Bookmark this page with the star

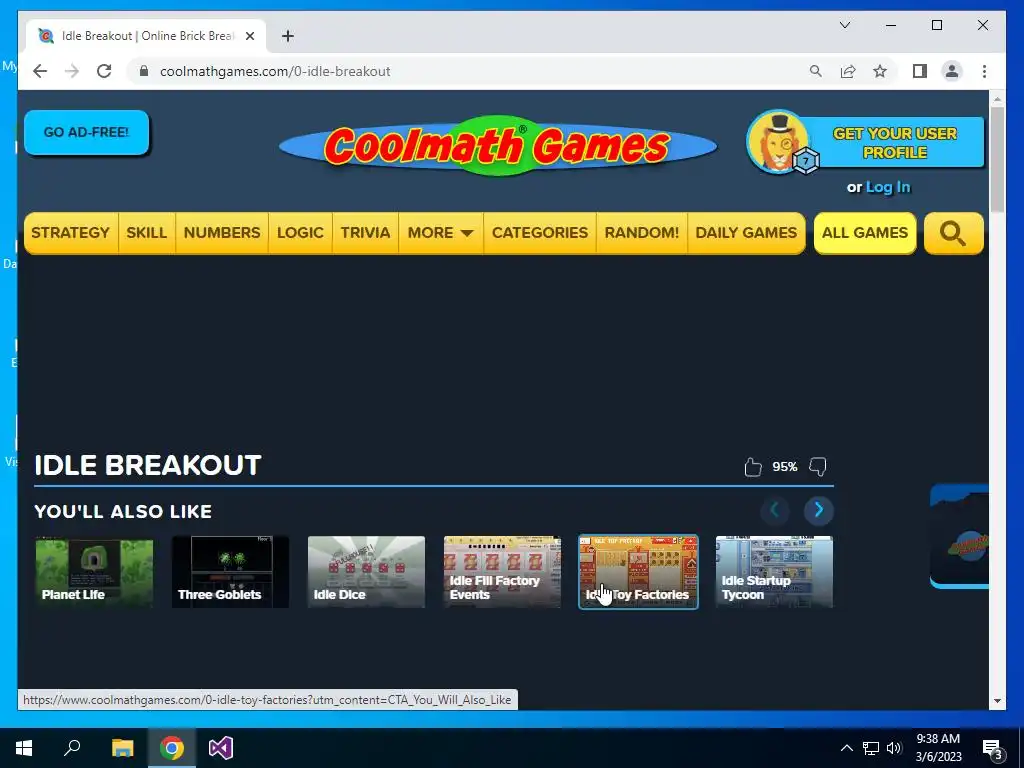click(880, 71)
